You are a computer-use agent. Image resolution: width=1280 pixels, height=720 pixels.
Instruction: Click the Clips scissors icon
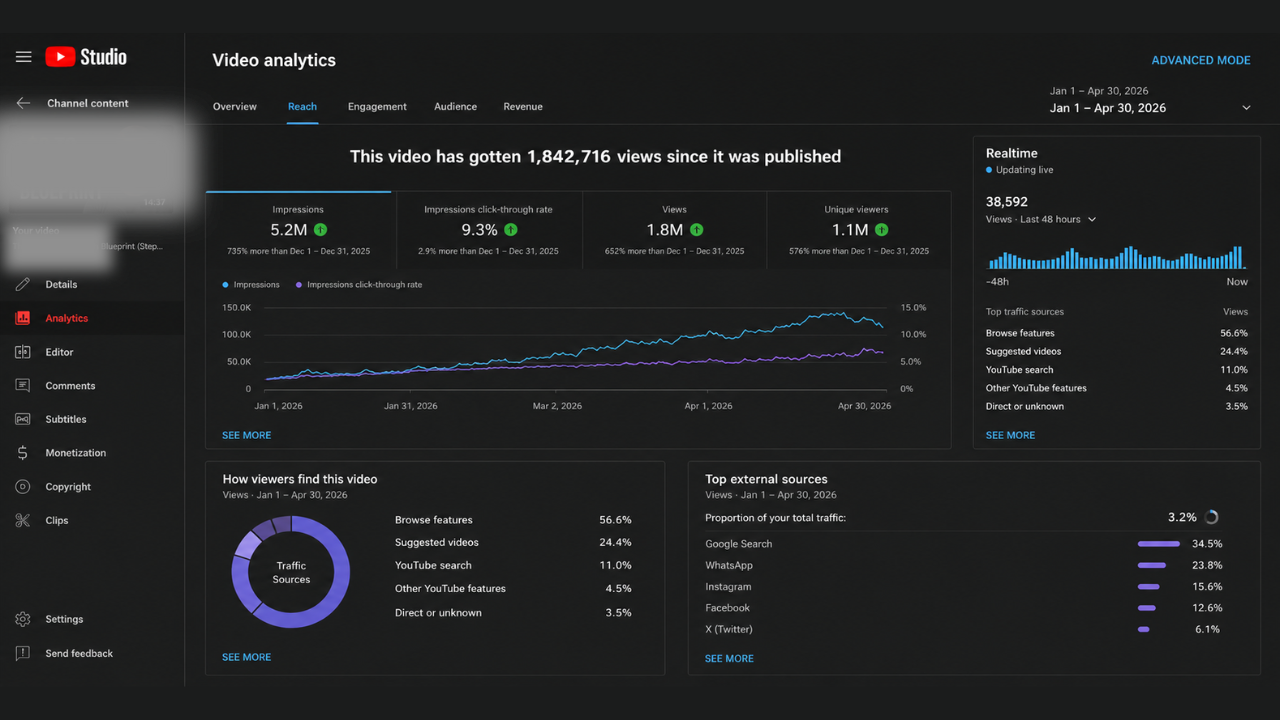point(23,520)
